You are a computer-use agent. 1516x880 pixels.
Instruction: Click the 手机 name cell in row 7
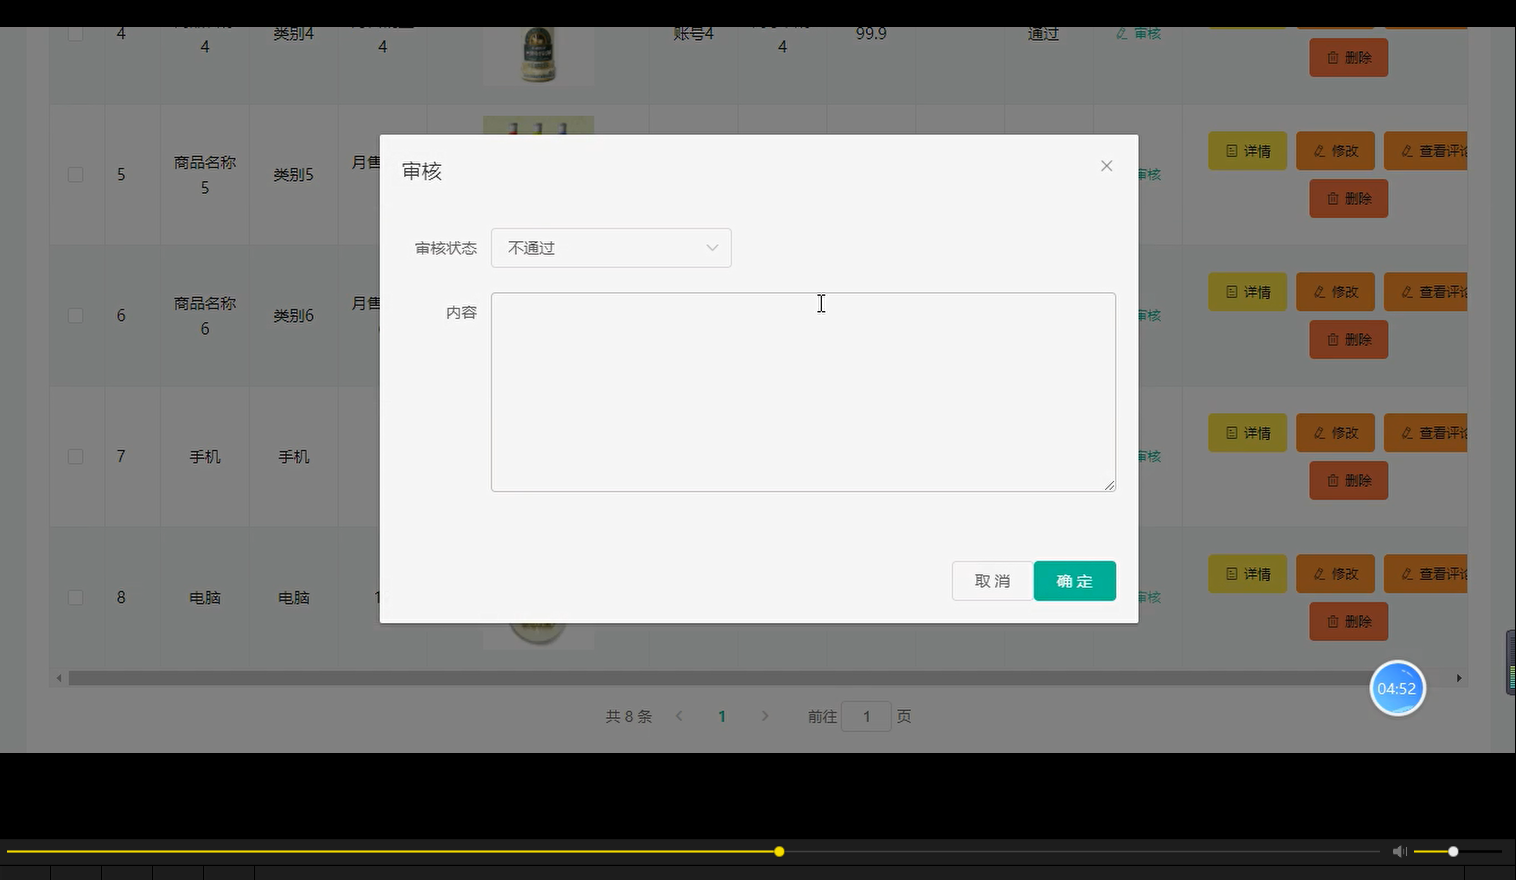[x=205, y=457]
